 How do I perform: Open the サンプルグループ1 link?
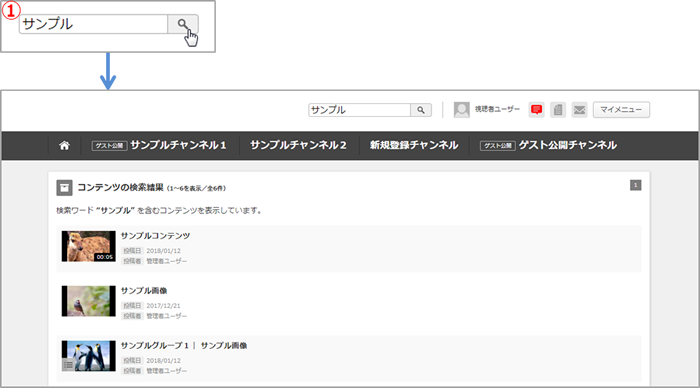(x=154, y=346)
